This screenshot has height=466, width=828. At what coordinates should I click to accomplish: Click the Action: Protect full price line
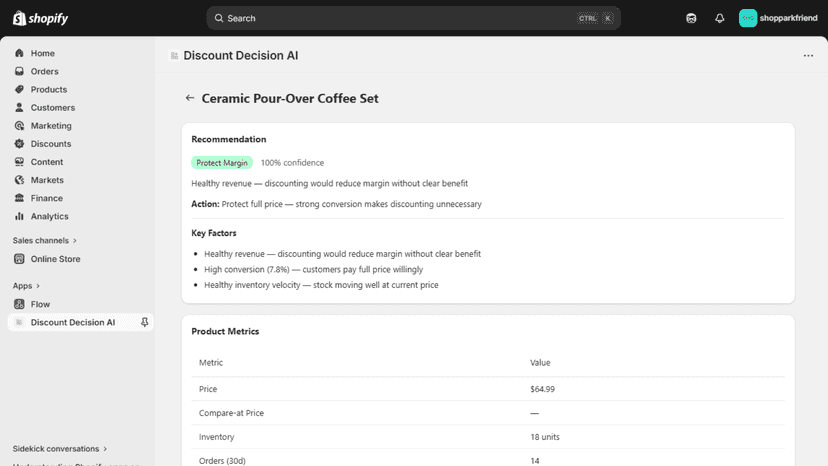(x=336, y=204)
